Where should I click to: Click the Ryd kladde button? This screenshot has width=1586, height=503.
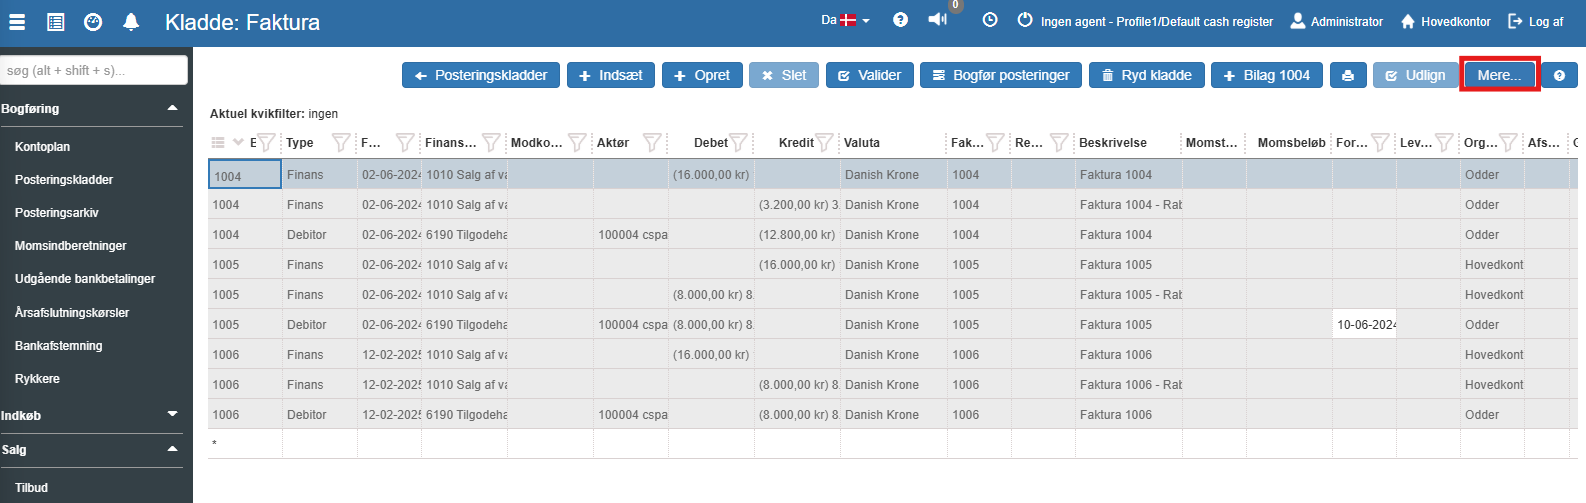(x=1146, y=75)
